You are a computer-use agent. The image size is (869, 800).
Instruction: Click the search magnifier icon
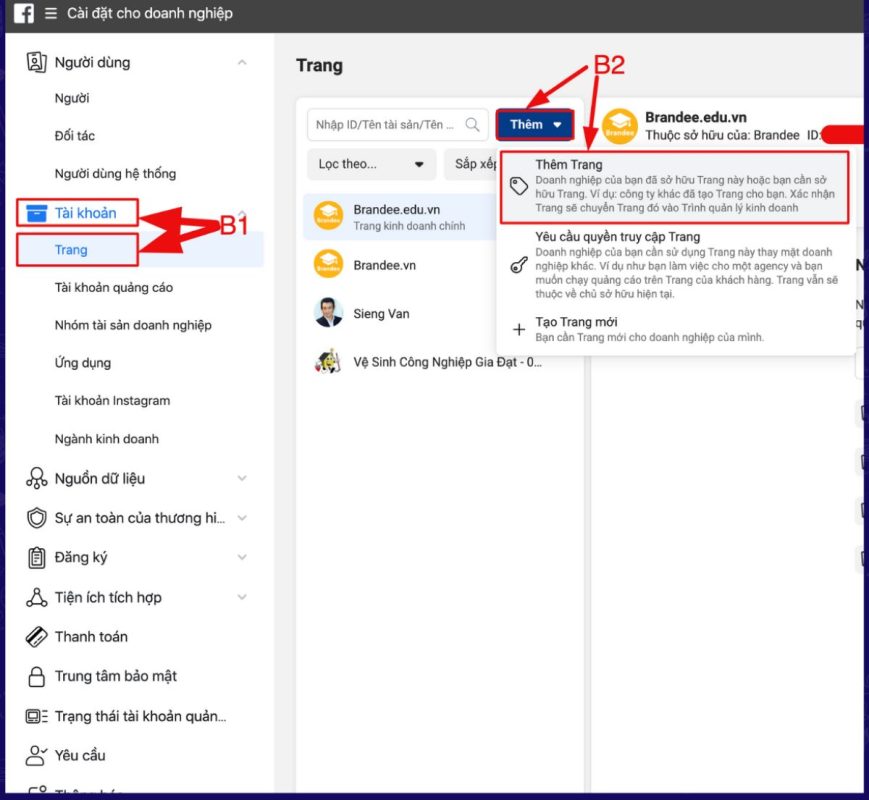[472, 125]
